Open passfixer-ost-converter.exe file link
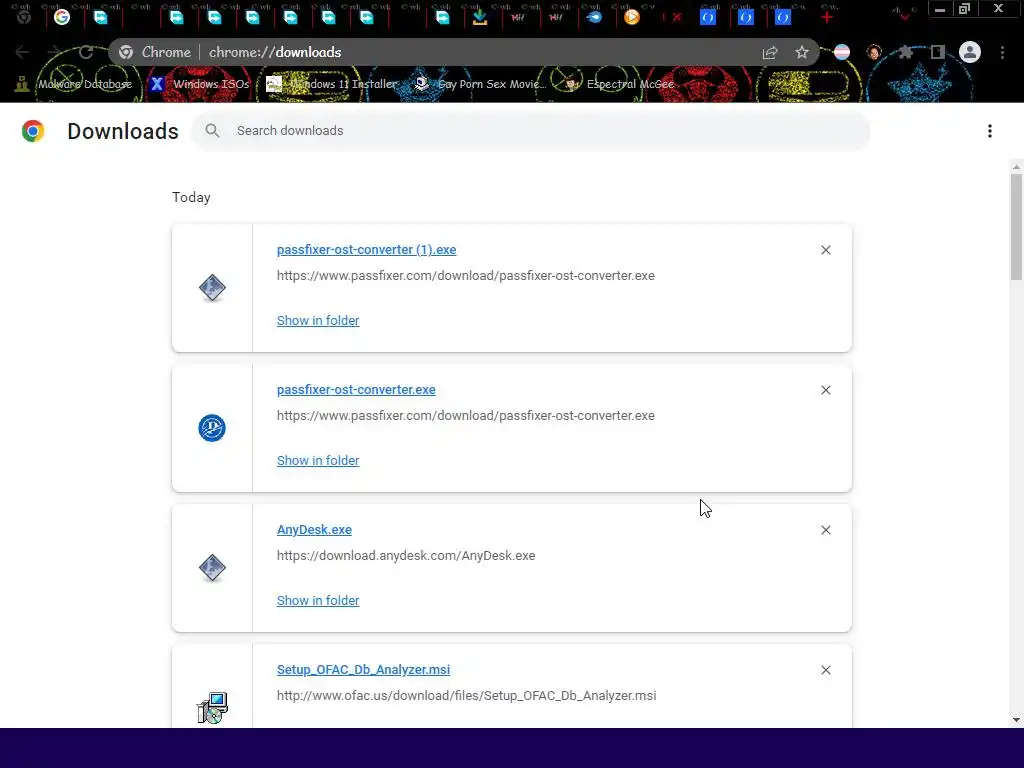The width and height of the screenshot is (1024, 768). [x=356, y=390]
